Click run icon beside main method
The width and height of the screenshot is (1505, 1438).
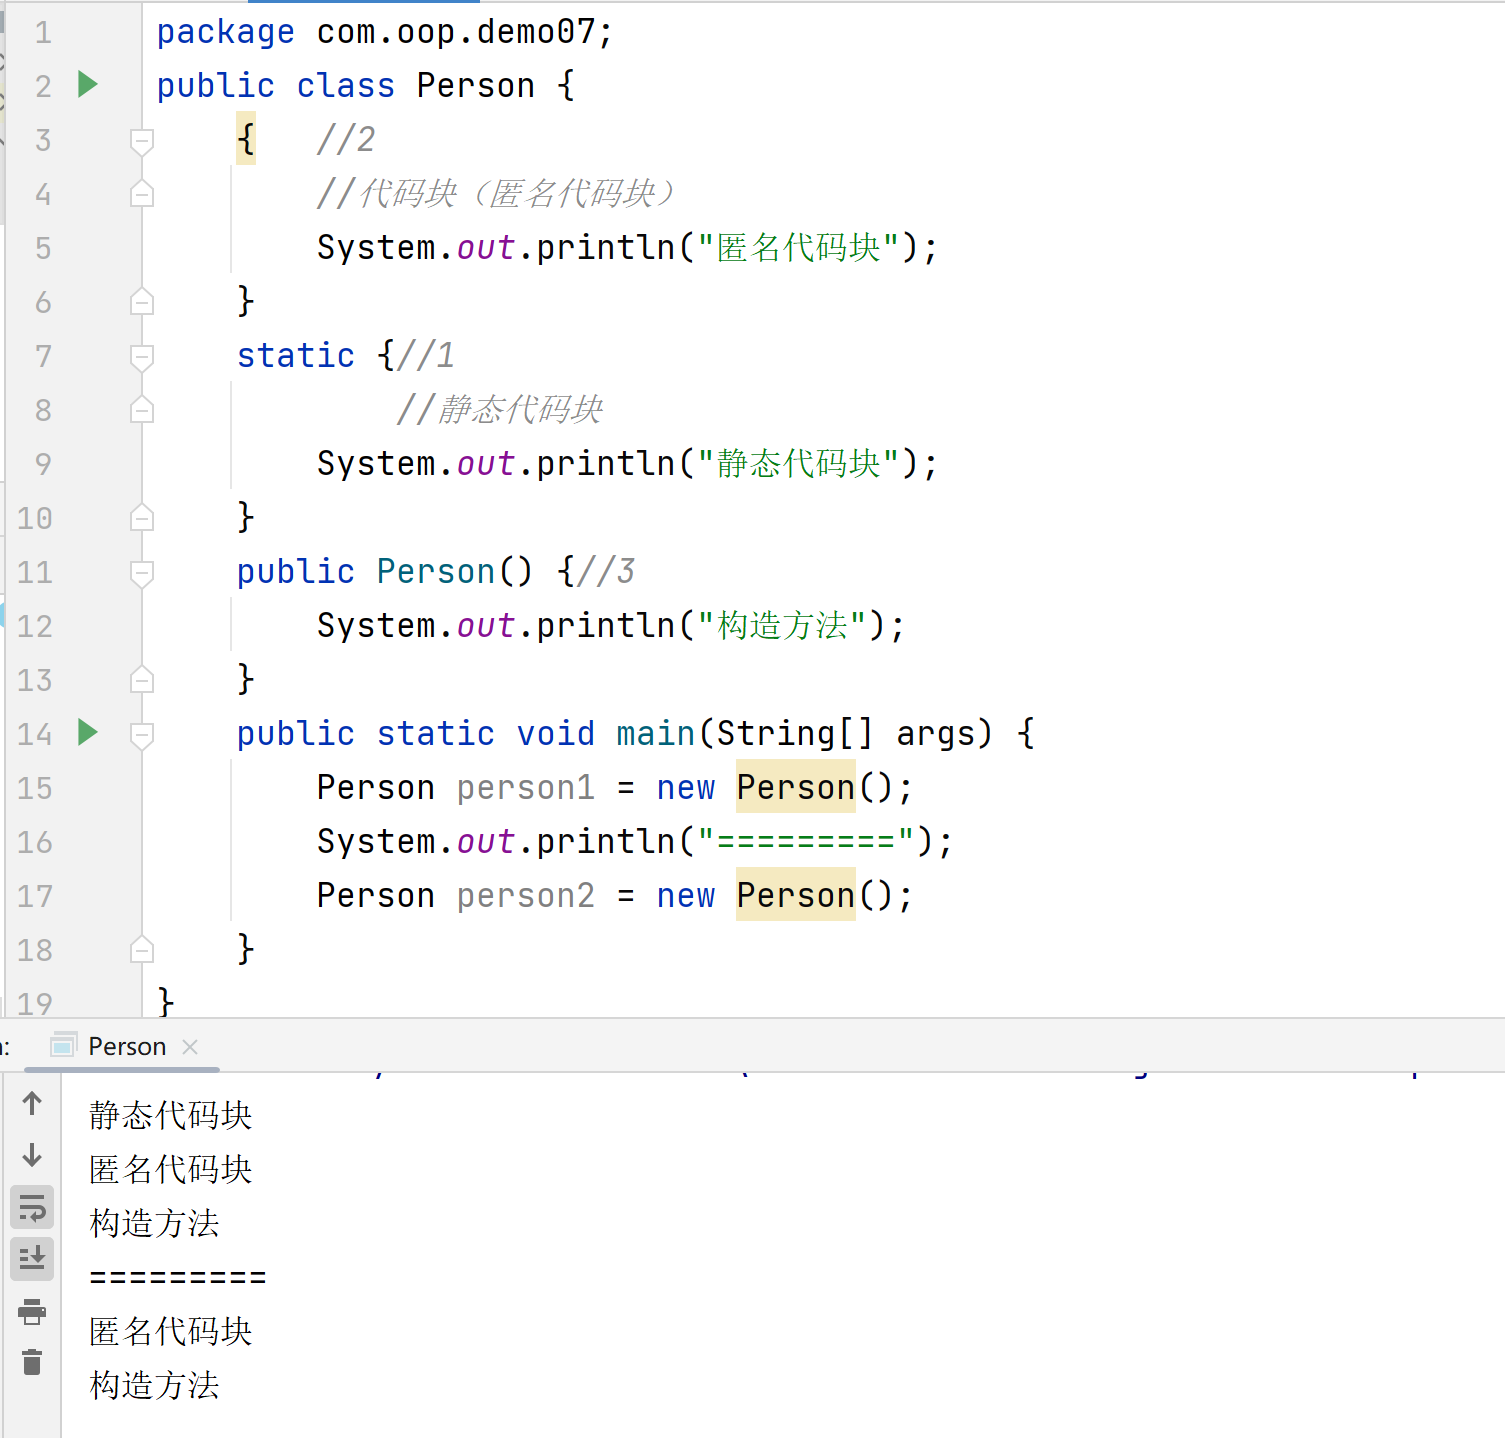click(88, 733)
